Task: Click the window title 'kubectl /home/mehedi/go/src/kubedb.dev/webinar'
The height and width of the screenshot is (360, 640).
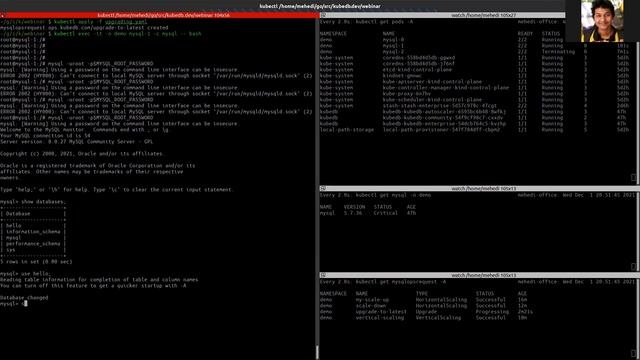Action: tap(320, 6)
